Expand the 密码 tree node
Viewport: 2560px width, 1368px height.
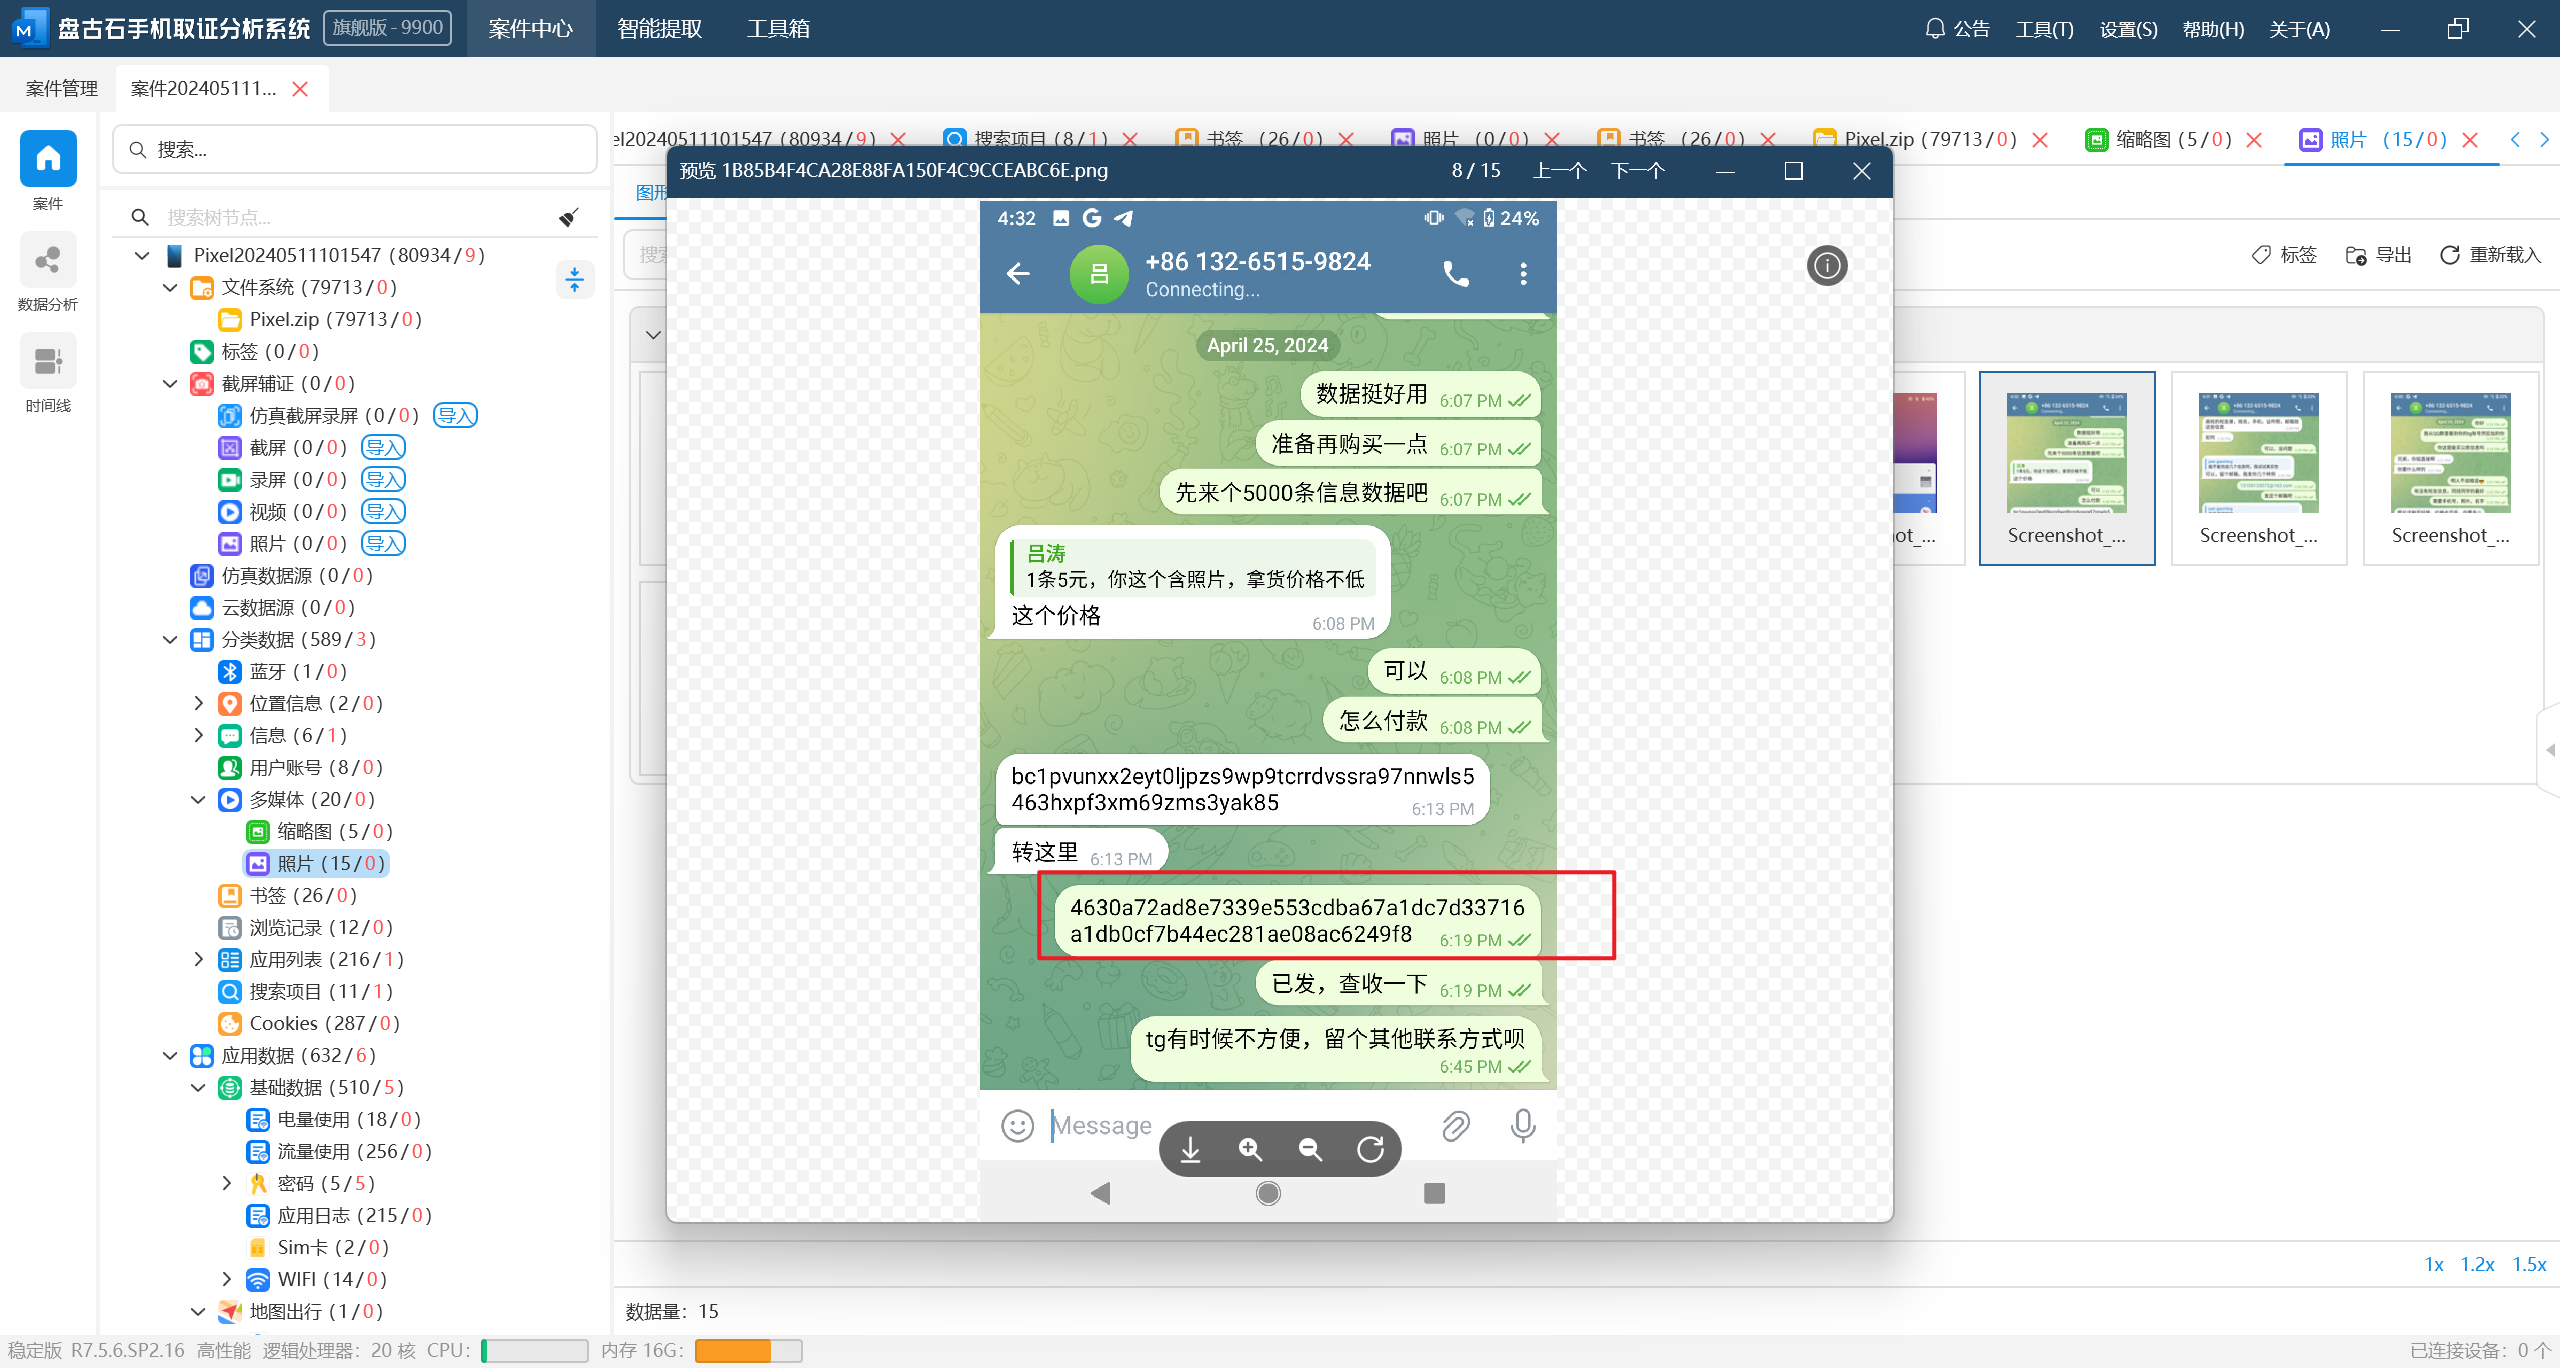point(226,1184)
